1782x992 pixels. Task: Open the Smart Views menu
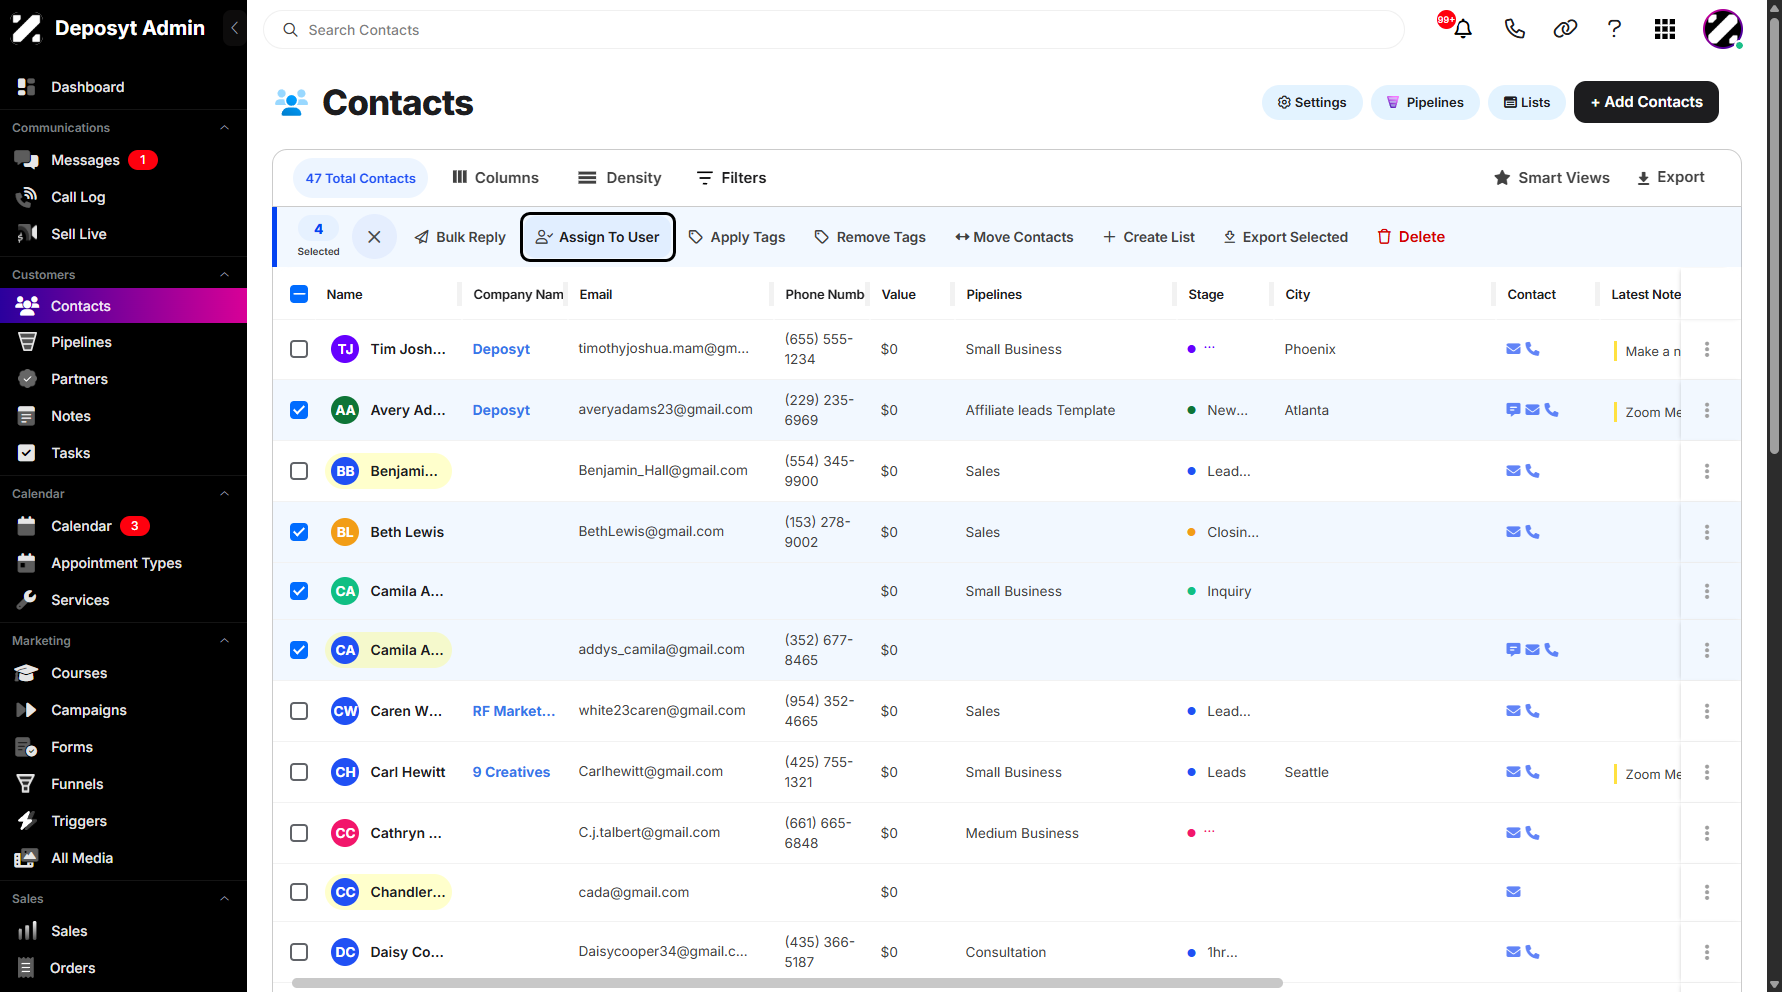[x=1552, y=178]
